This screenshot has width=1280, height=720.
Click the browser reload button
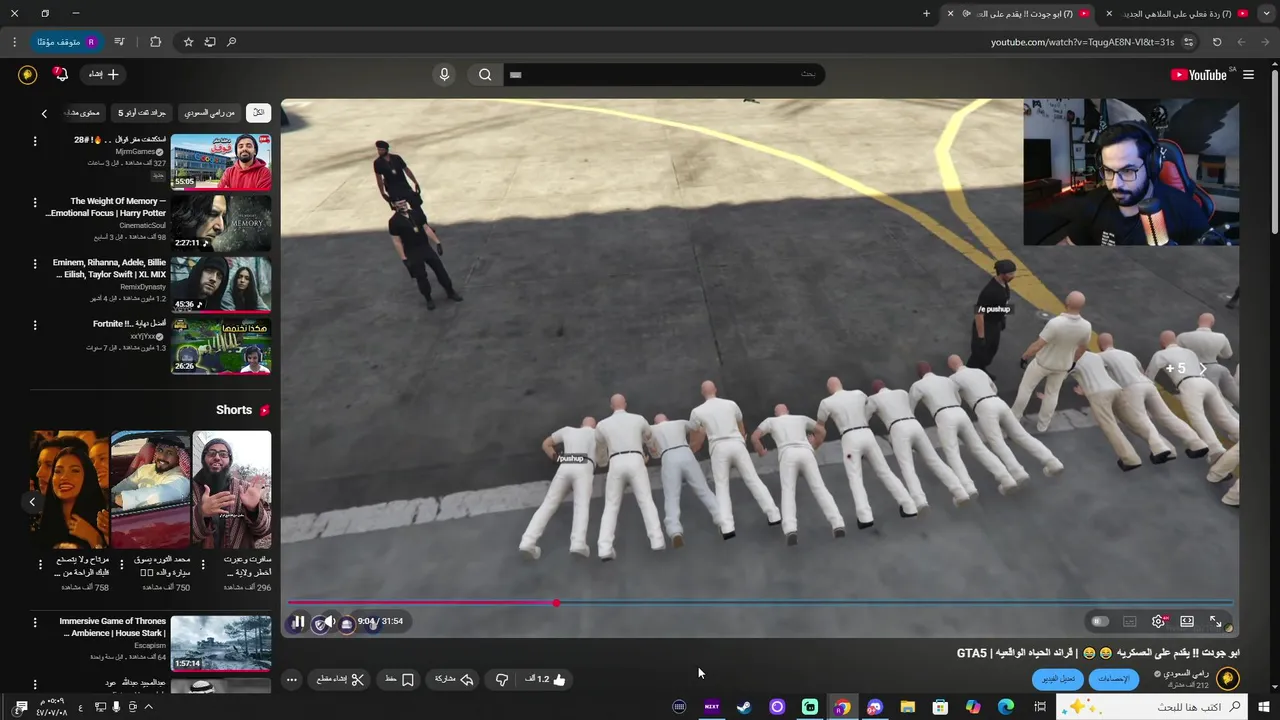pyautogui.click(x=1217, y=42)
